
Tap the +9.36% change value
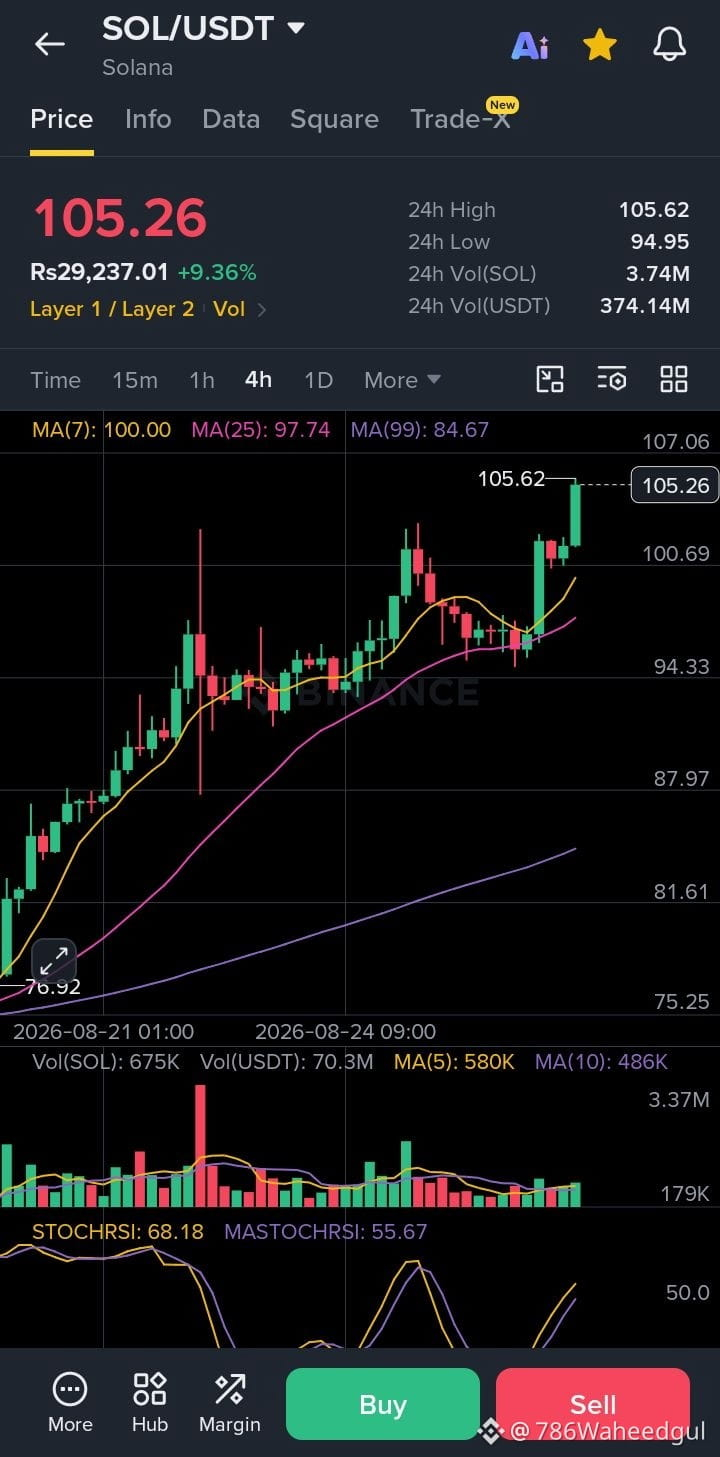[217, 272]
